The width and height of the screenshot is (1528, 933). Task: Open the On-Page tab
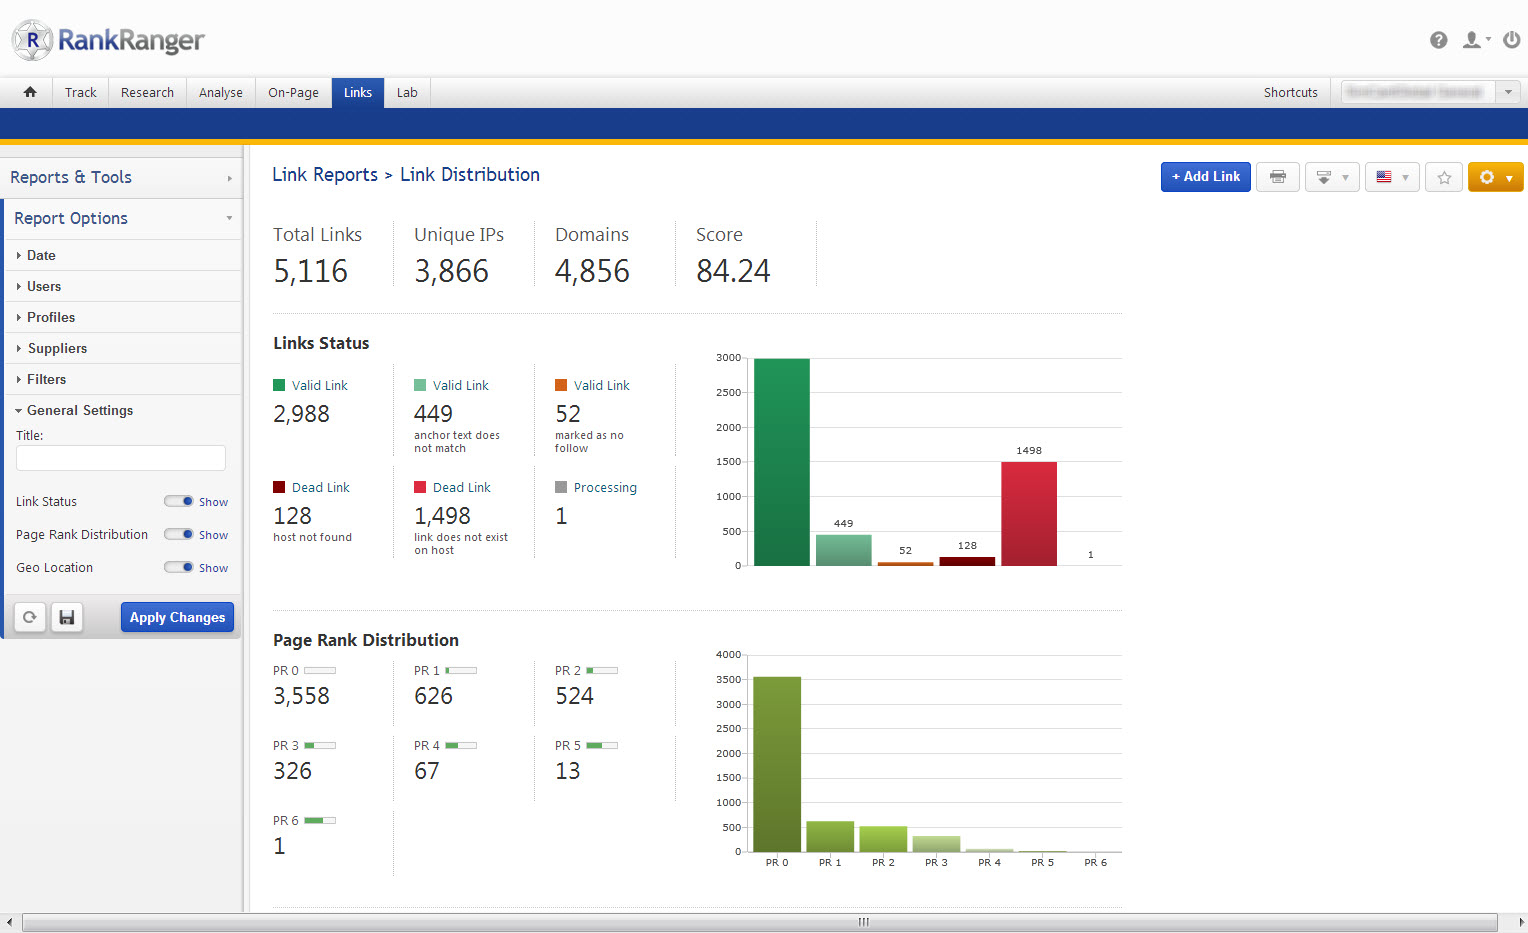point(293,92)
